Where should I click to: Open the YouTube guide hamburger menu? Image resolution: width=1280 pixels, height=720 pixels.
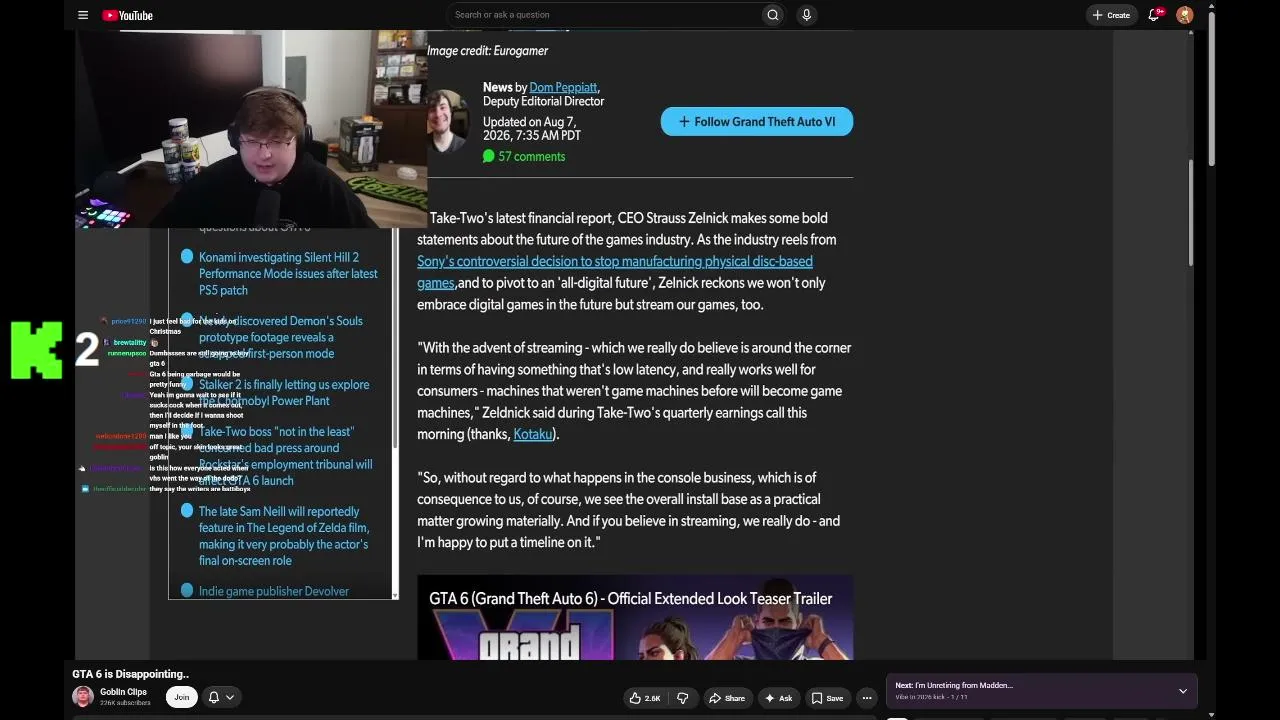click(83, 15)
